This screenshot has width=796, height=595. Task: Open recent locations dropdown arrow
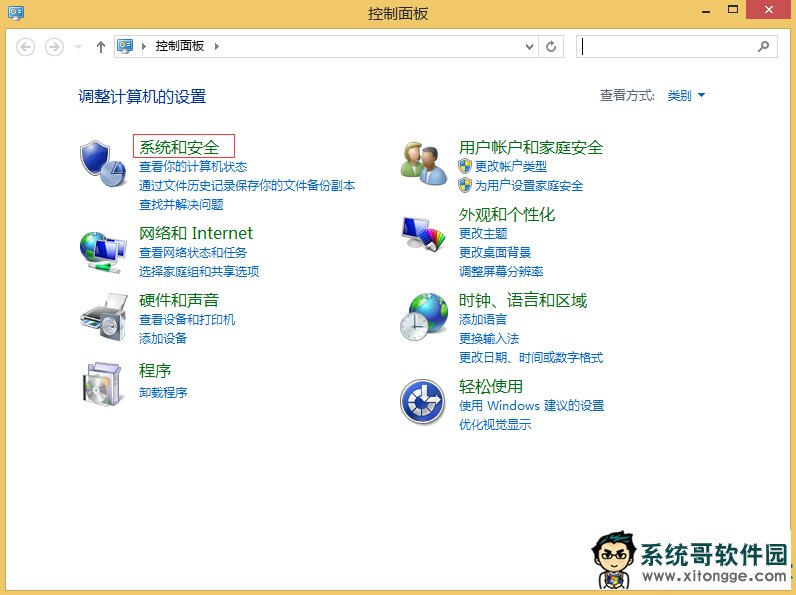[x=78, y=47]
